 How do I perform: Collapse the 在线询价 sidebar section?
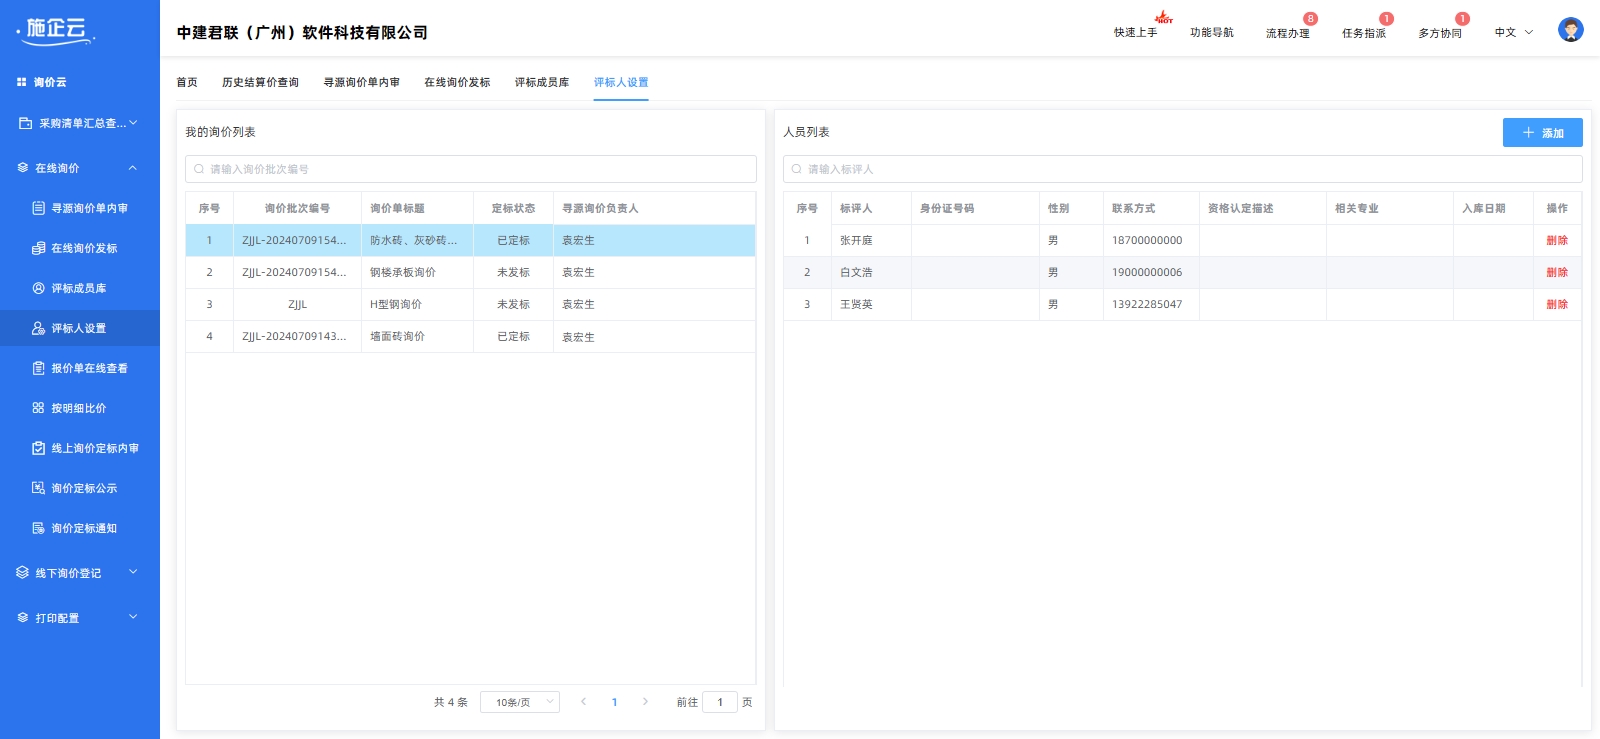point(132,168)
